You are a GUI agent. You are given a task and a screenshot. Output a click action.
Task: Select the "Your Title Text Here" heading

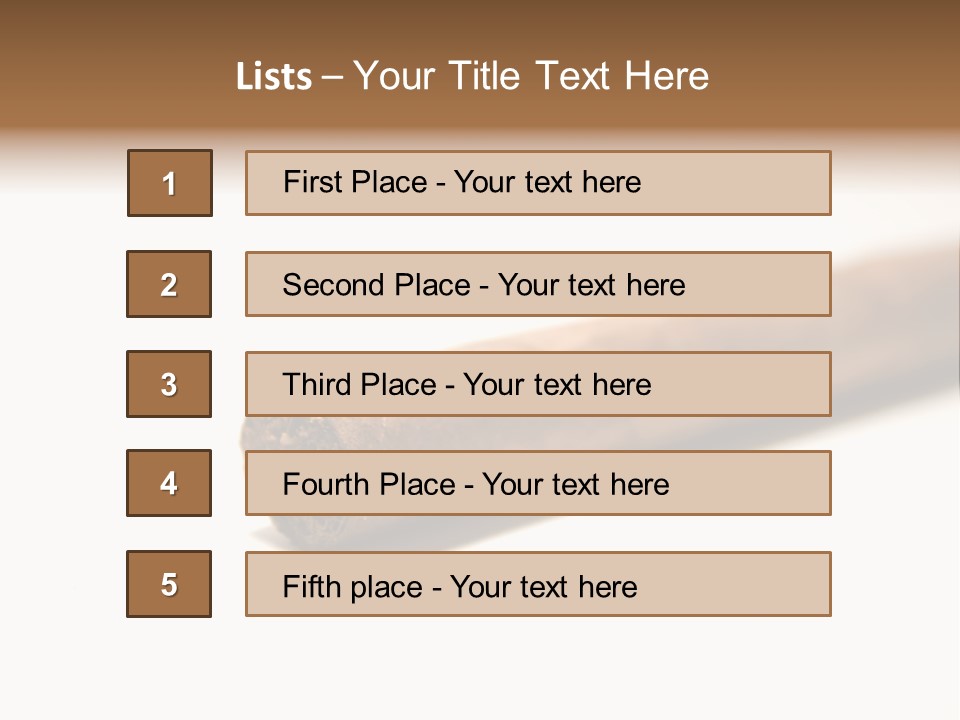coord(531,76)
